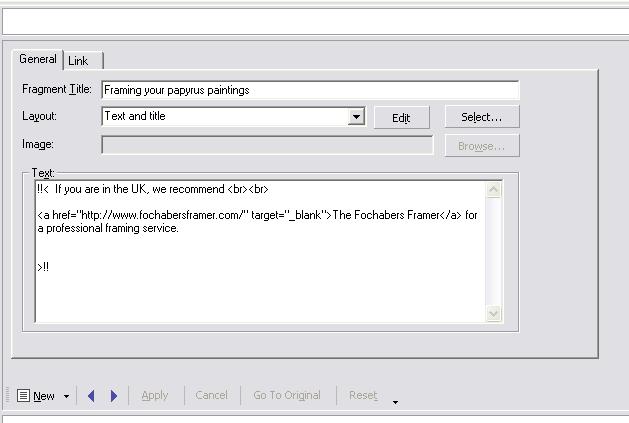This screenshot has height=423, width=629.
Task: Click the Select... button
Action: pos(482,117)
